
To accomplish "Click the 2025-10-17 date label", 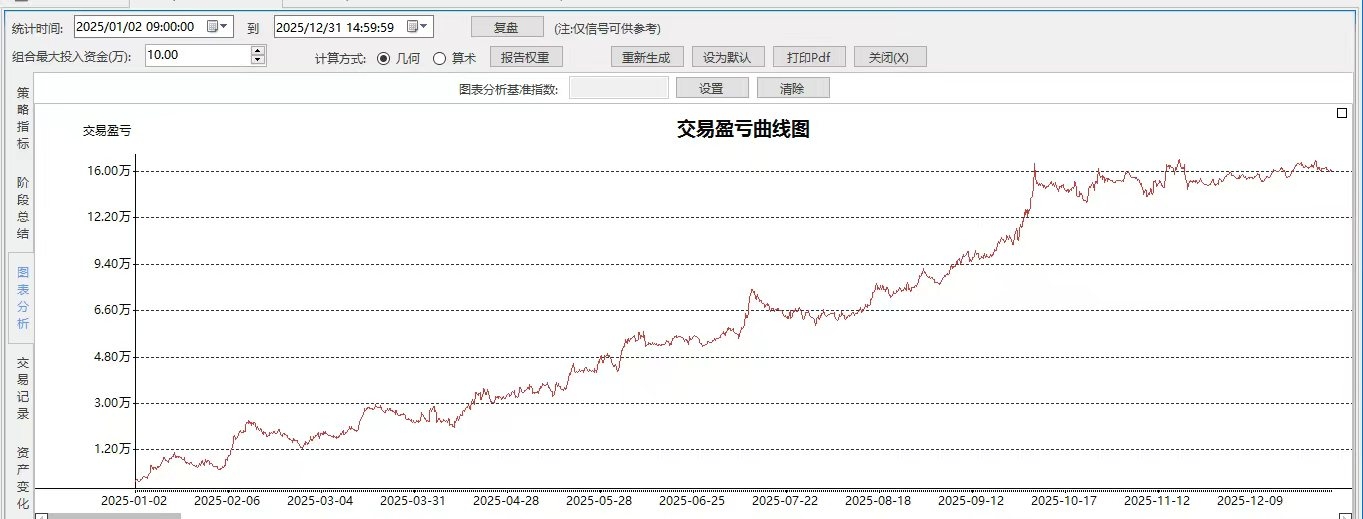I will [1064, 500].
